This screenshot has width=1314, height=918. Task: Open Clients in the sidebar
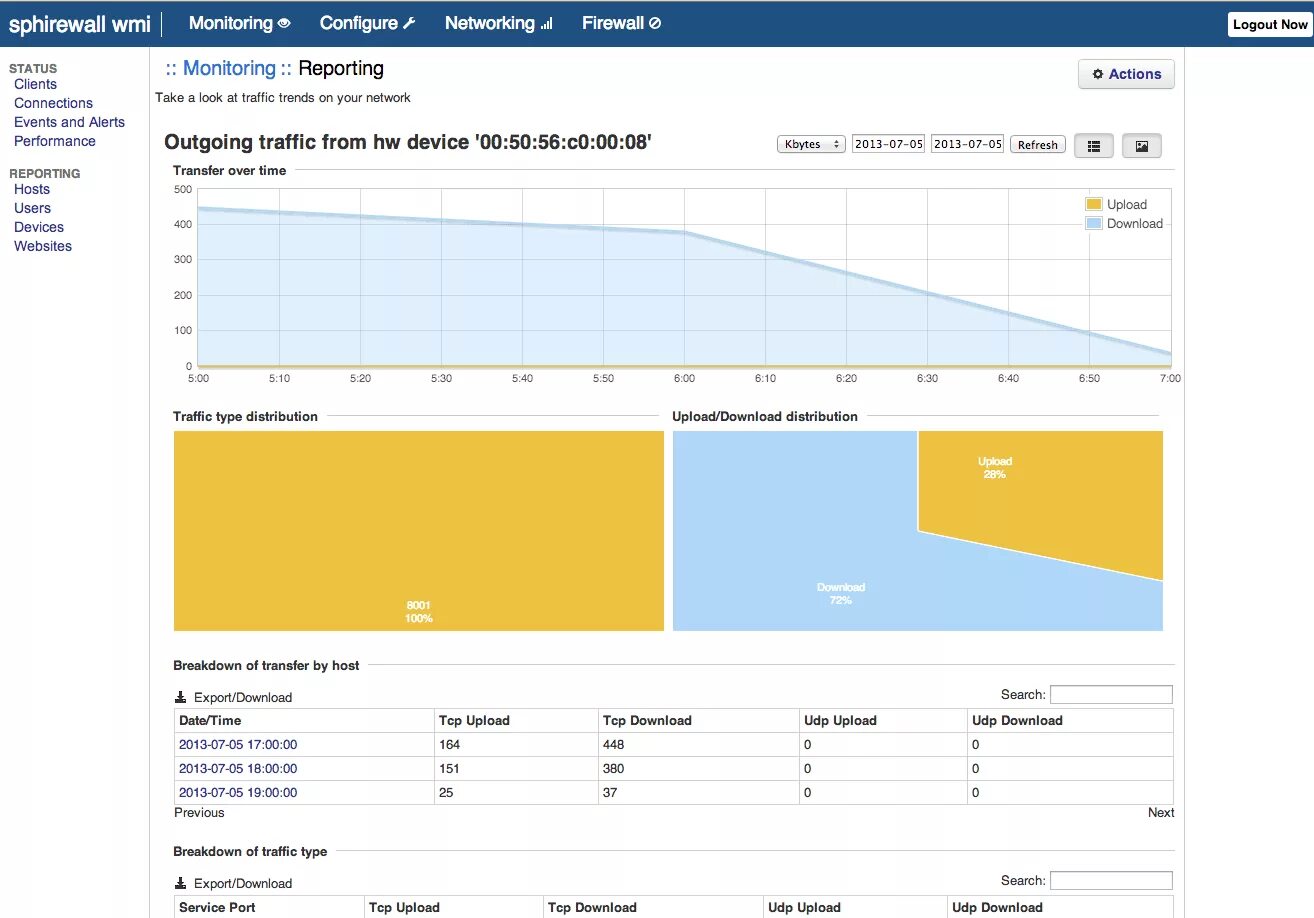coord(35,84)
